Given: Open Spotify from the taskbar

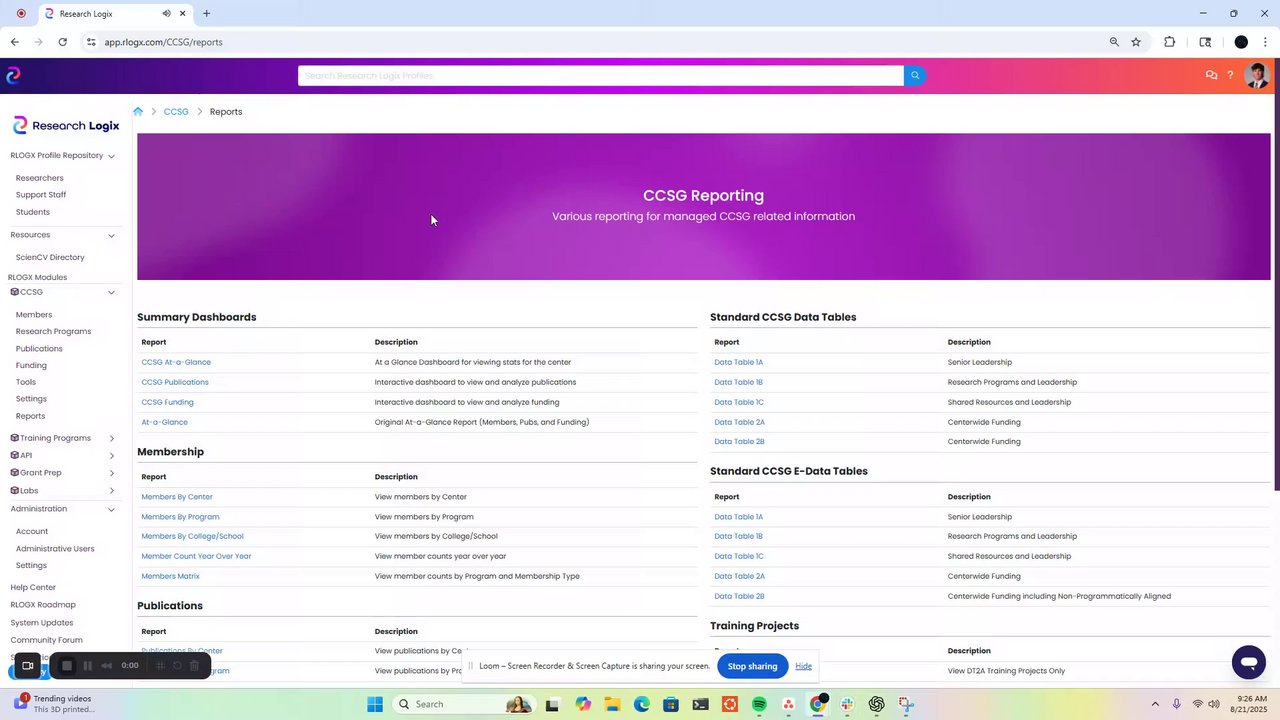Looking at the screenshot, I should (759, 704).
